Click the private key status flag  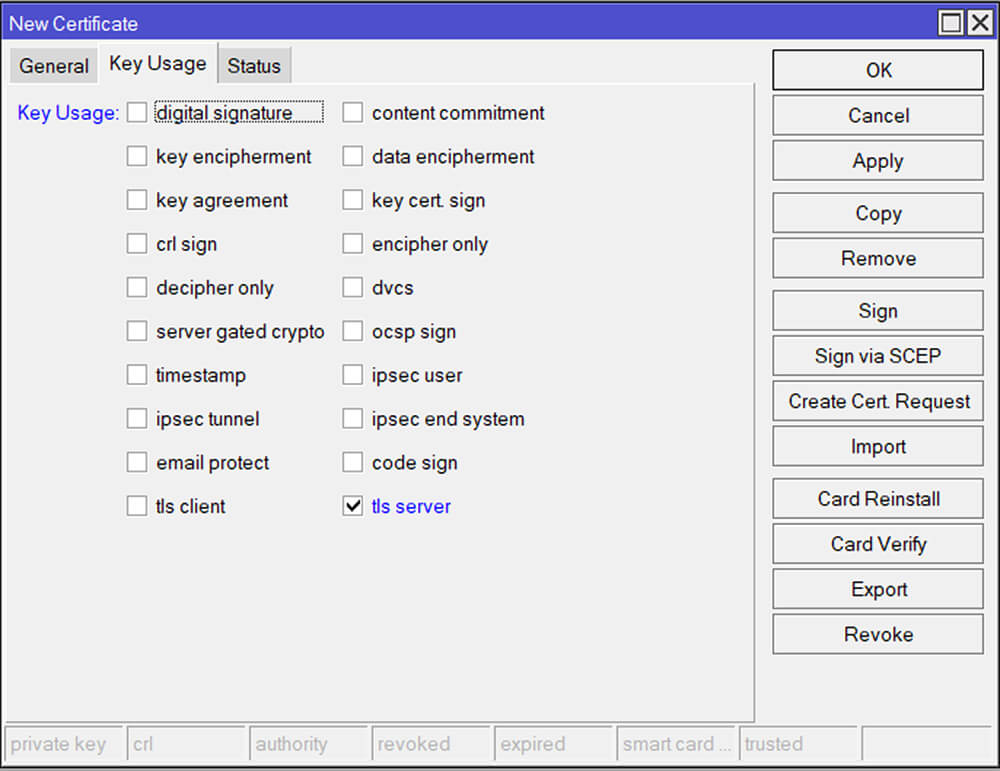(64, 744)
